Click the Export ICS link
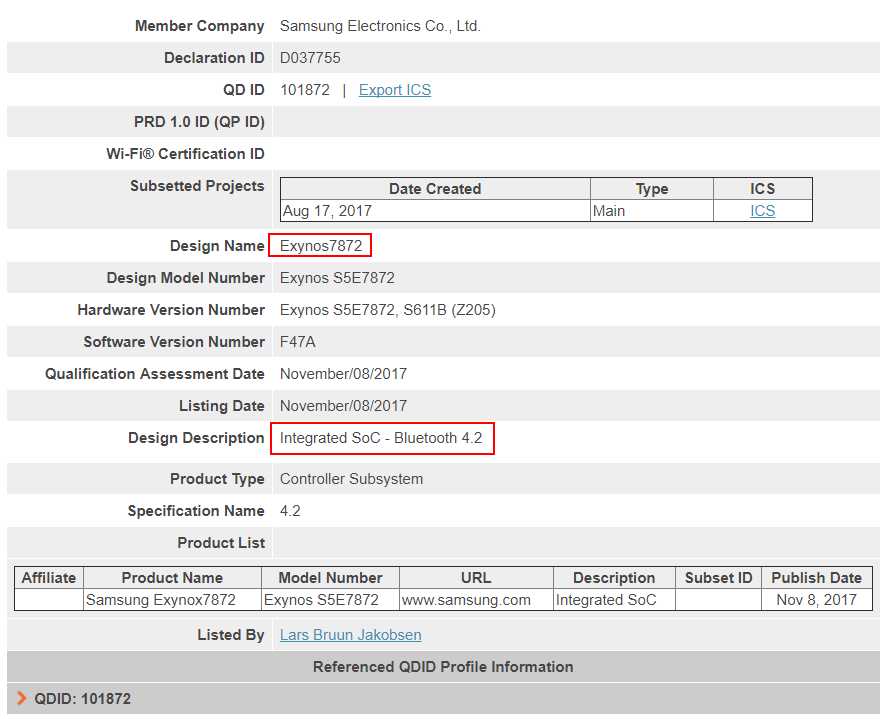 394,90
